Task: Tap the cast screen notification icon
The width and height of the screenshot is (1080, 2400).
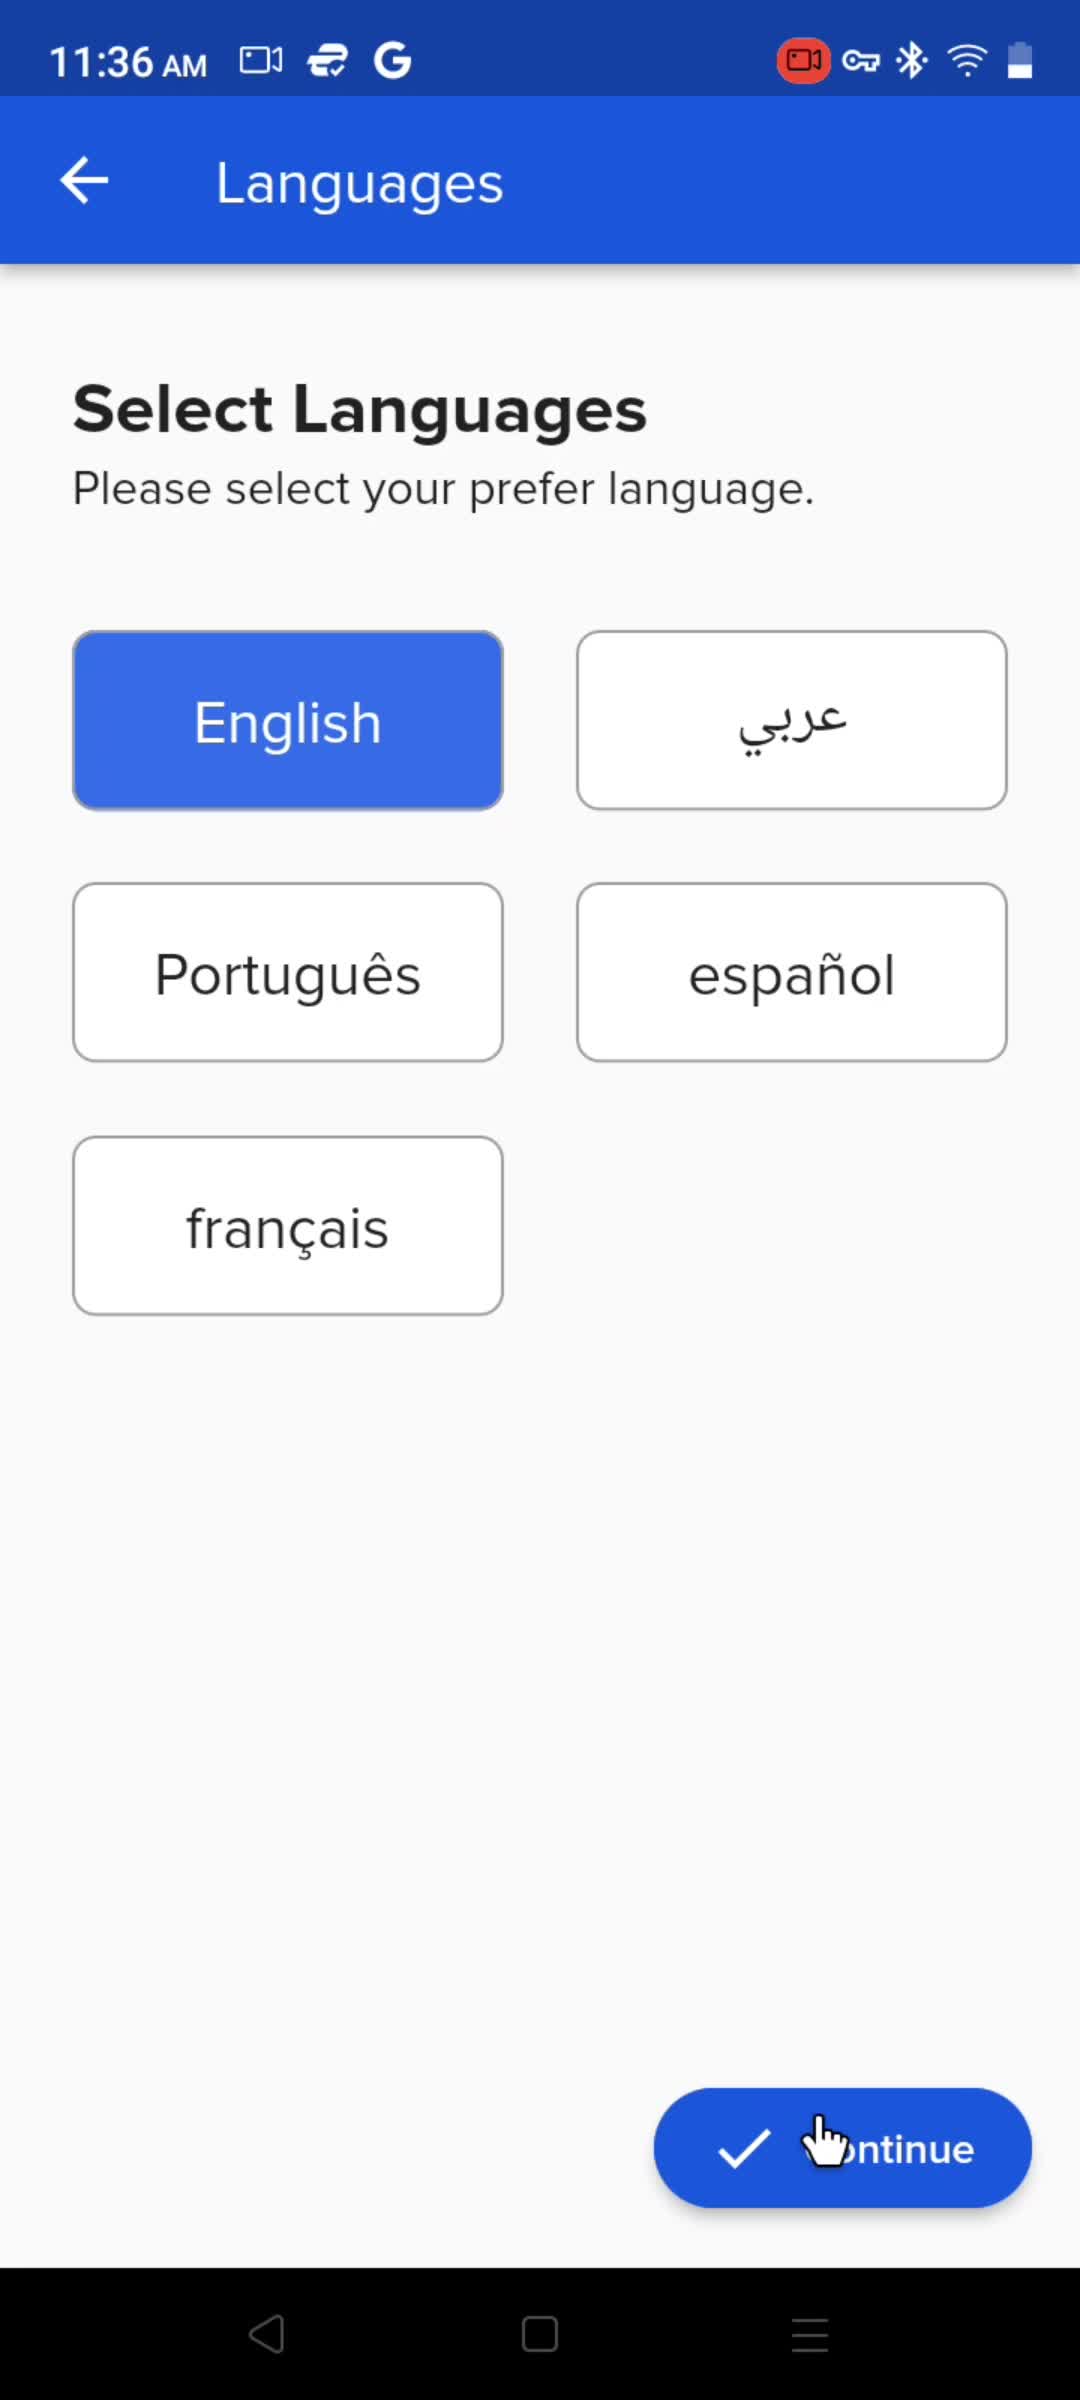Action: [x=261, y=61]
